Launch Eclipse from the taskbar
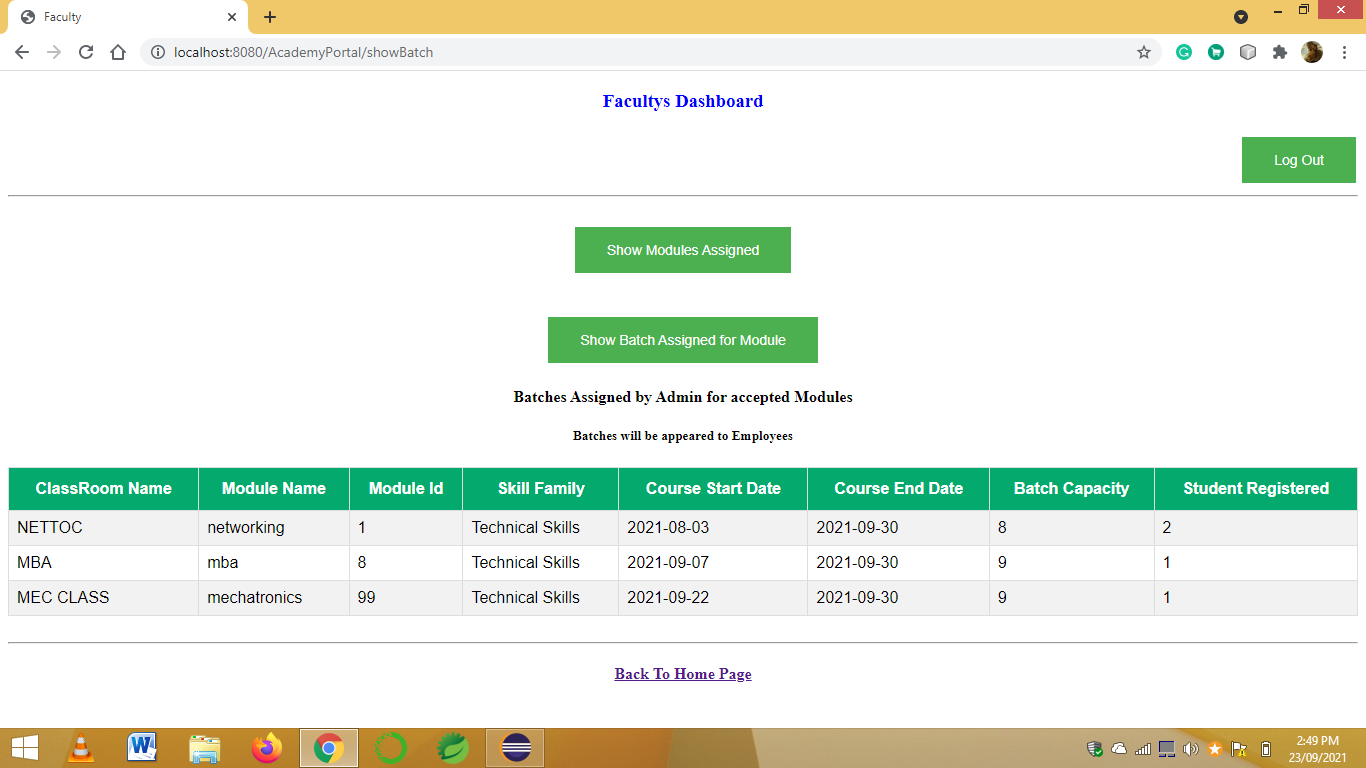 pos(514,747)
